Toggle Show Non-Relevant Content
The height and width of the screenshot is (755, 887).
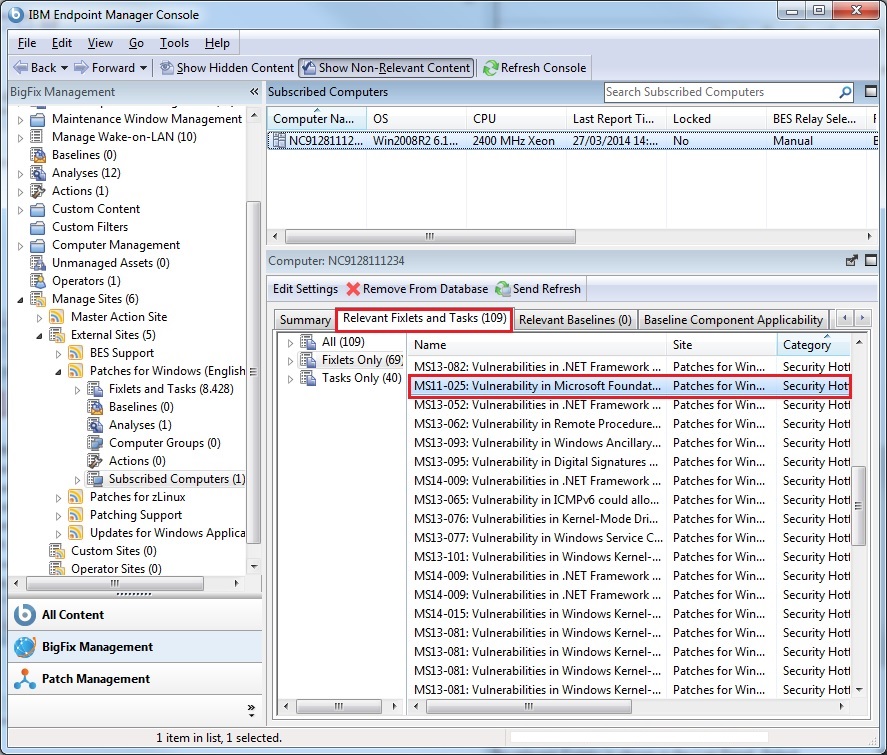coord(386,68)
